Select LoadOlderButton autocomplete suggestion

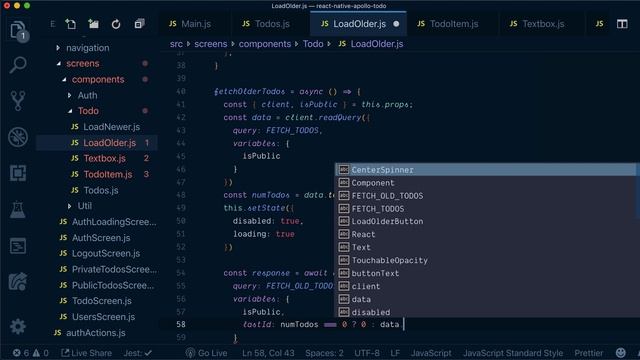pos(485,221)
